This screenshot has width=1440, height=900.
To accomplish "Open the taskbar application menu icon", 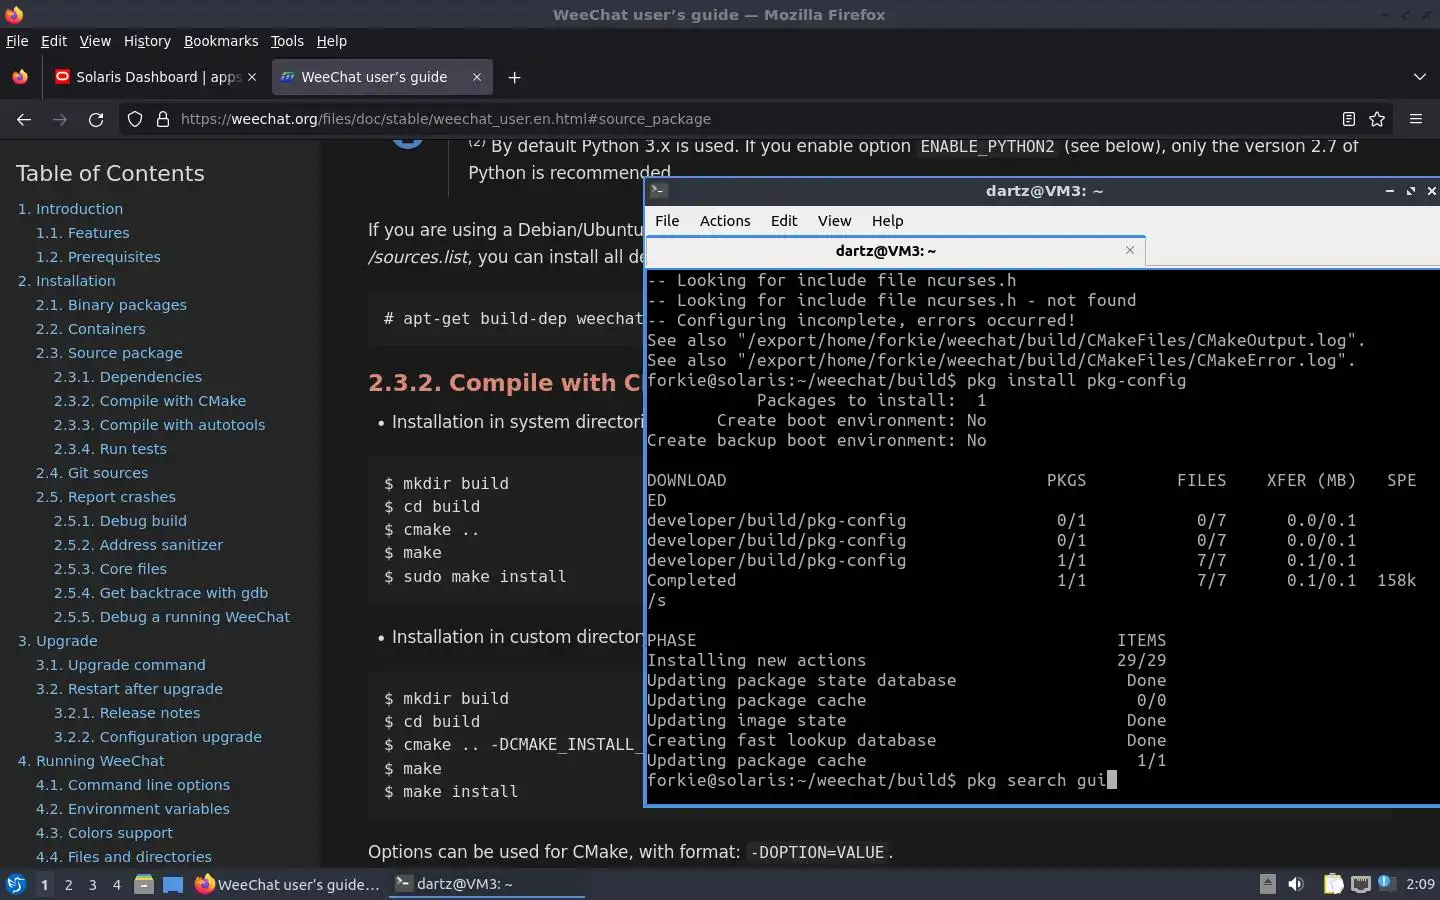I will tap(15, 884).
